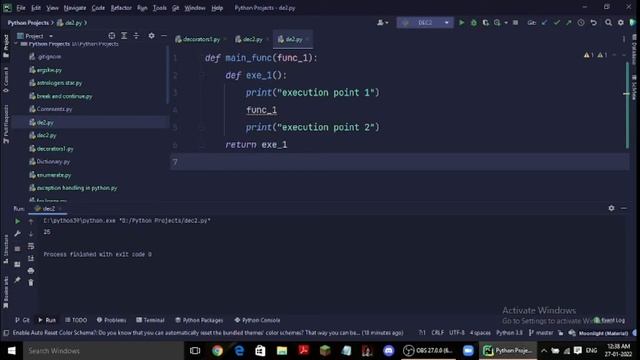Run the DEC2 configuration with green play button

462,23
